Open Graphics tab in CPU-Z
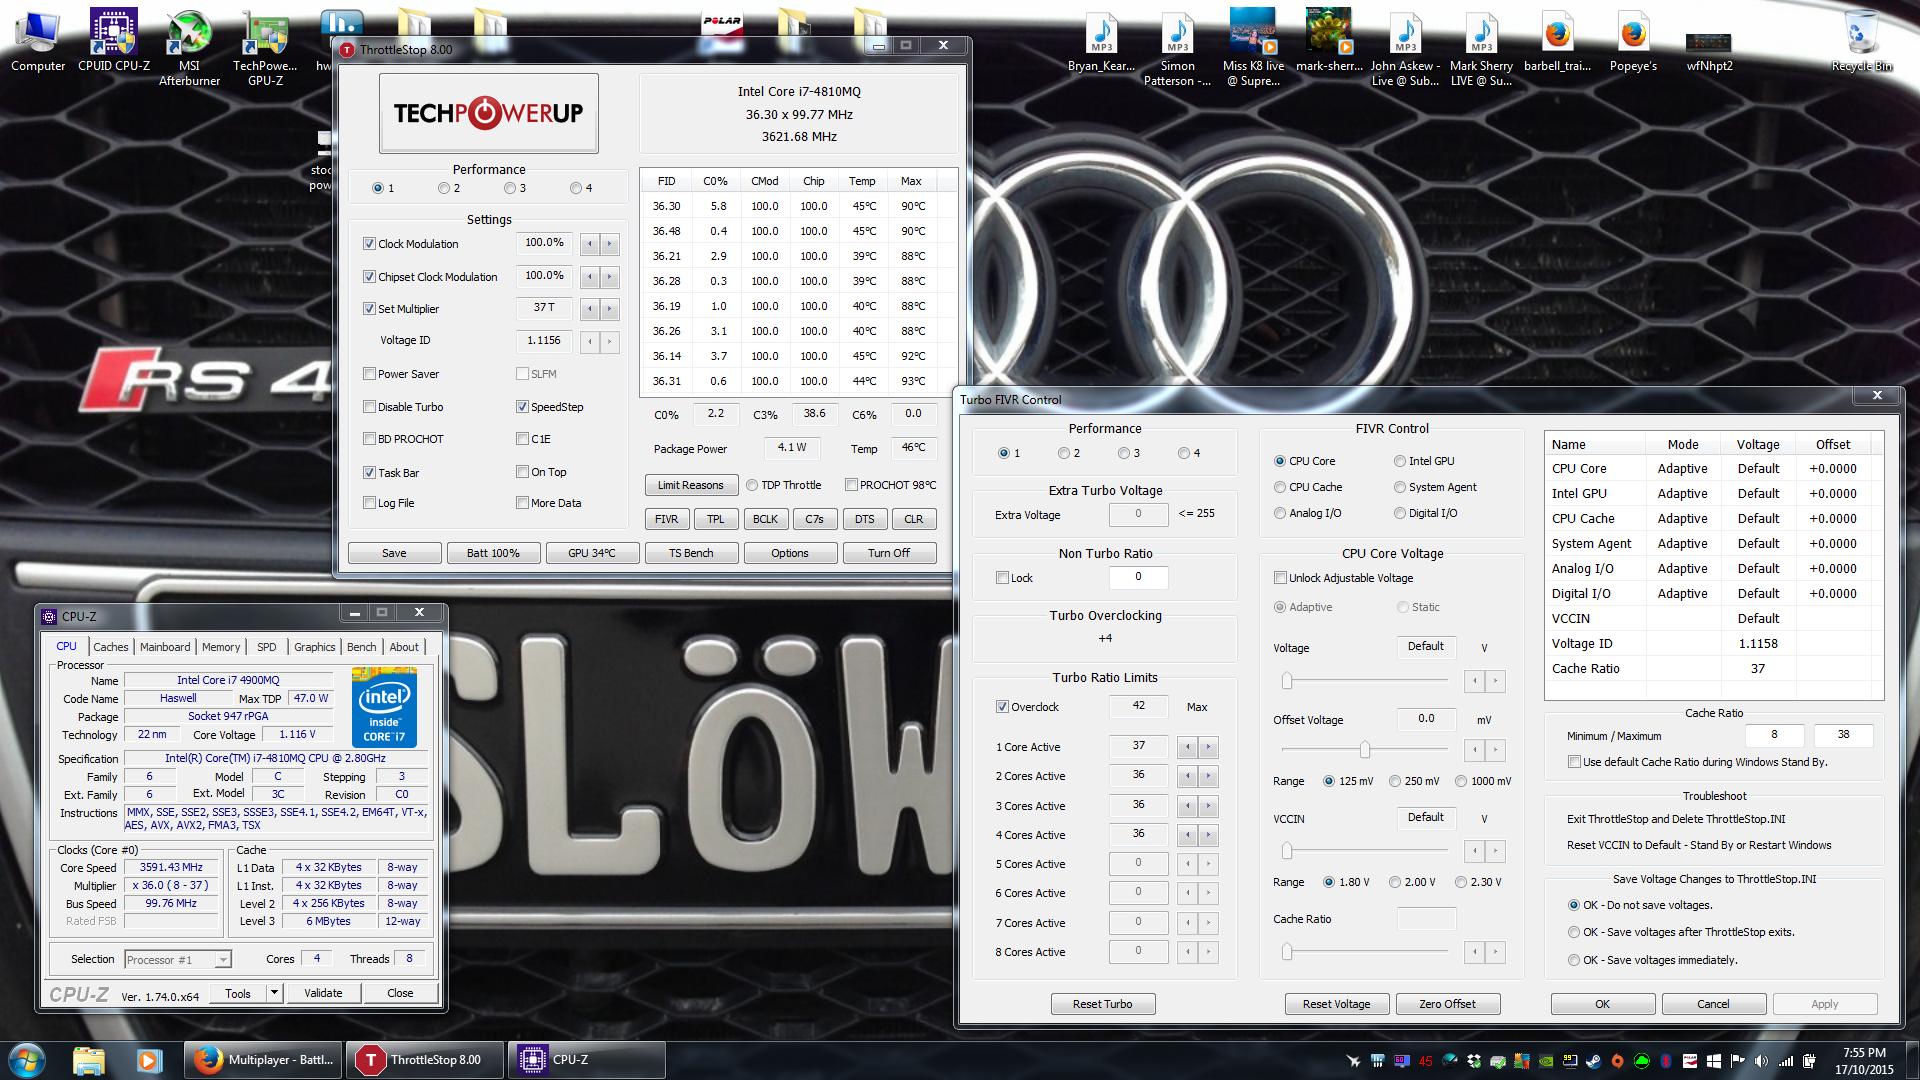The height and width of the screenshot is (1080, 1920). [315, 647]
